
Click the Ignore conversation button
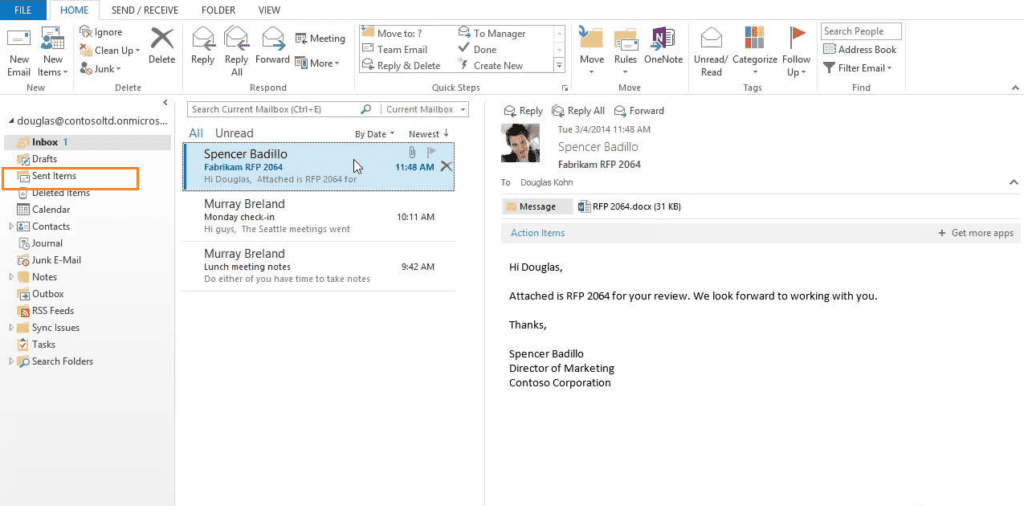coord(101,32)
